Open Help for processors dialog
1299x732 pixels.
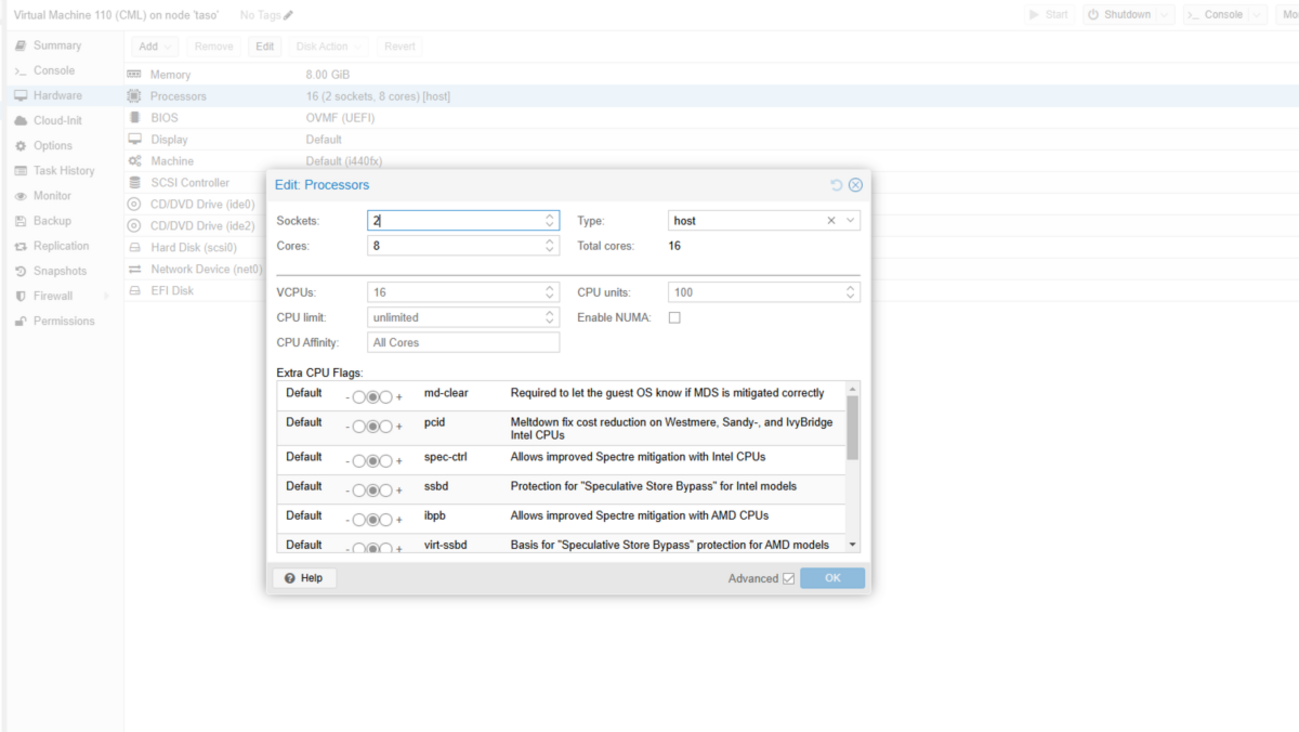304,578
